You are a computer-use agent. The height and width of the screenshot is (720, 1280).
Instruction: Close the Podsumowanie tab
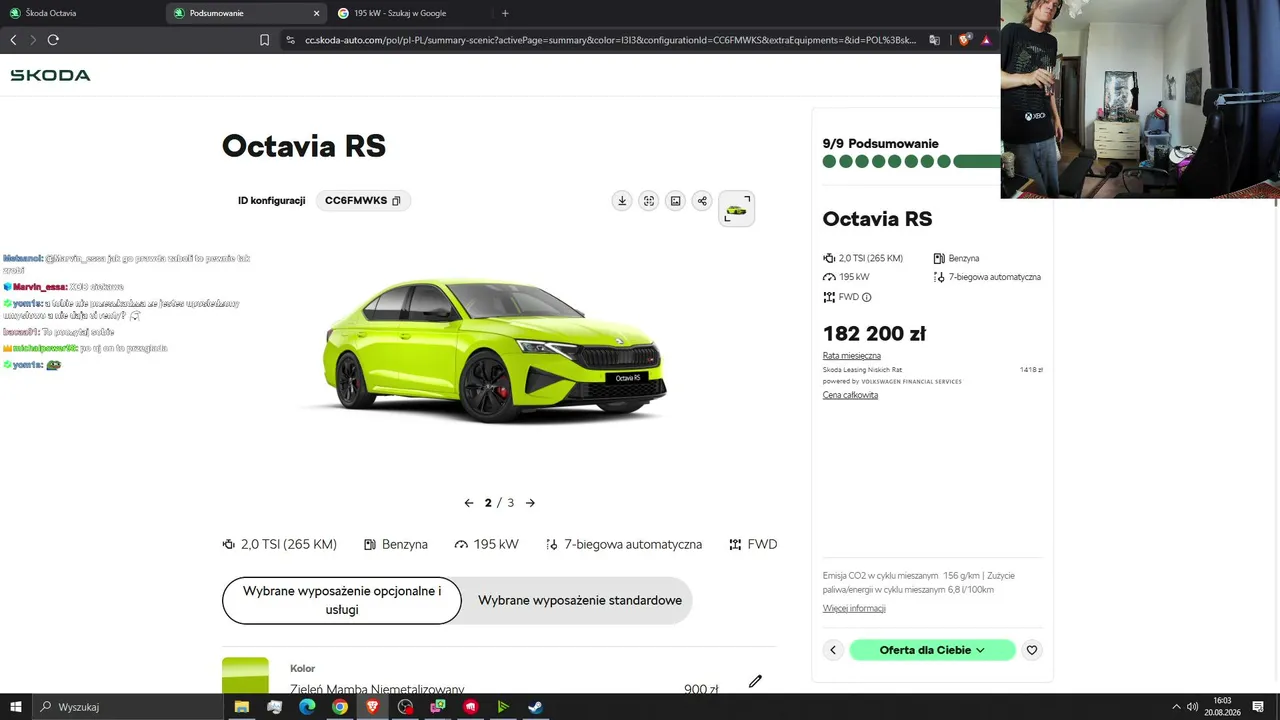tap(317, 13)
